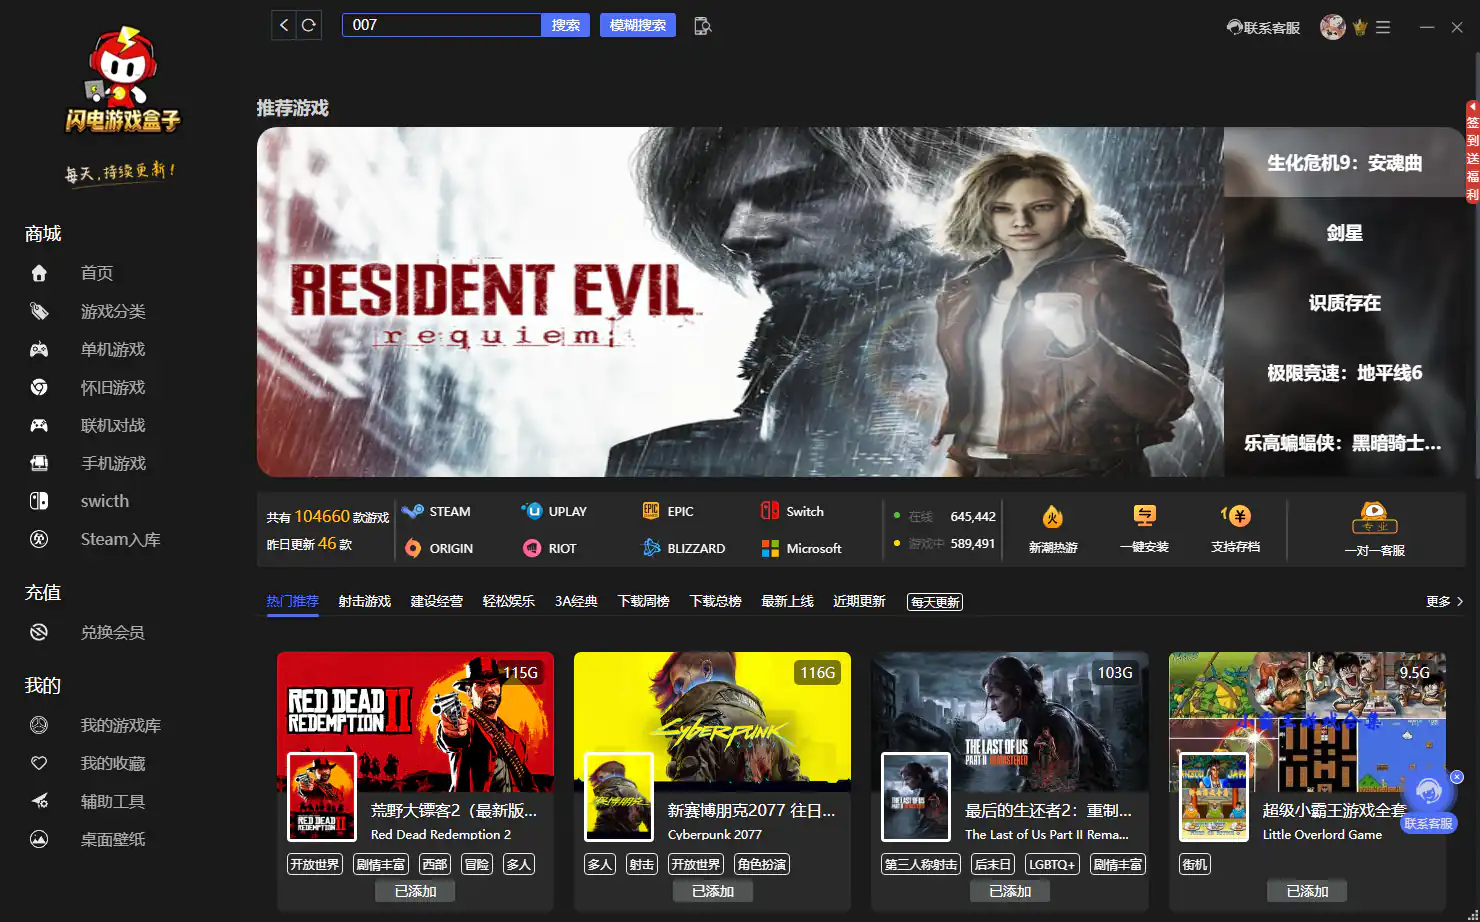
Task: Select the Microsoft platform filter
Action: pos(801,548)
